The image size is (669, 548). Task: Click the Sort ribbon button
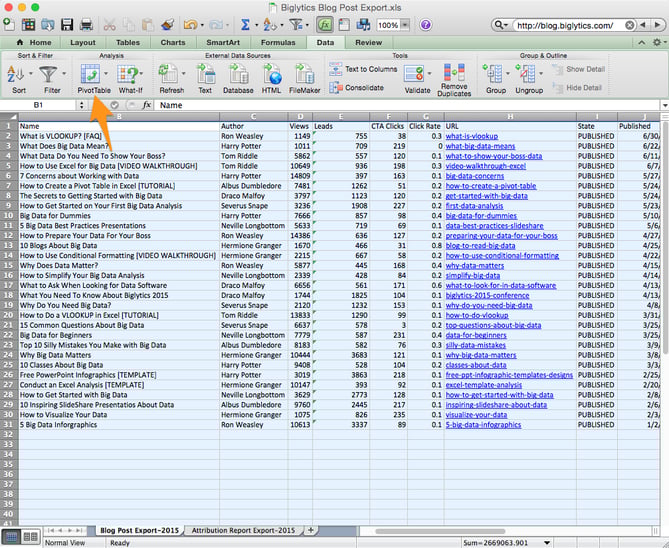tap(16, 79)
